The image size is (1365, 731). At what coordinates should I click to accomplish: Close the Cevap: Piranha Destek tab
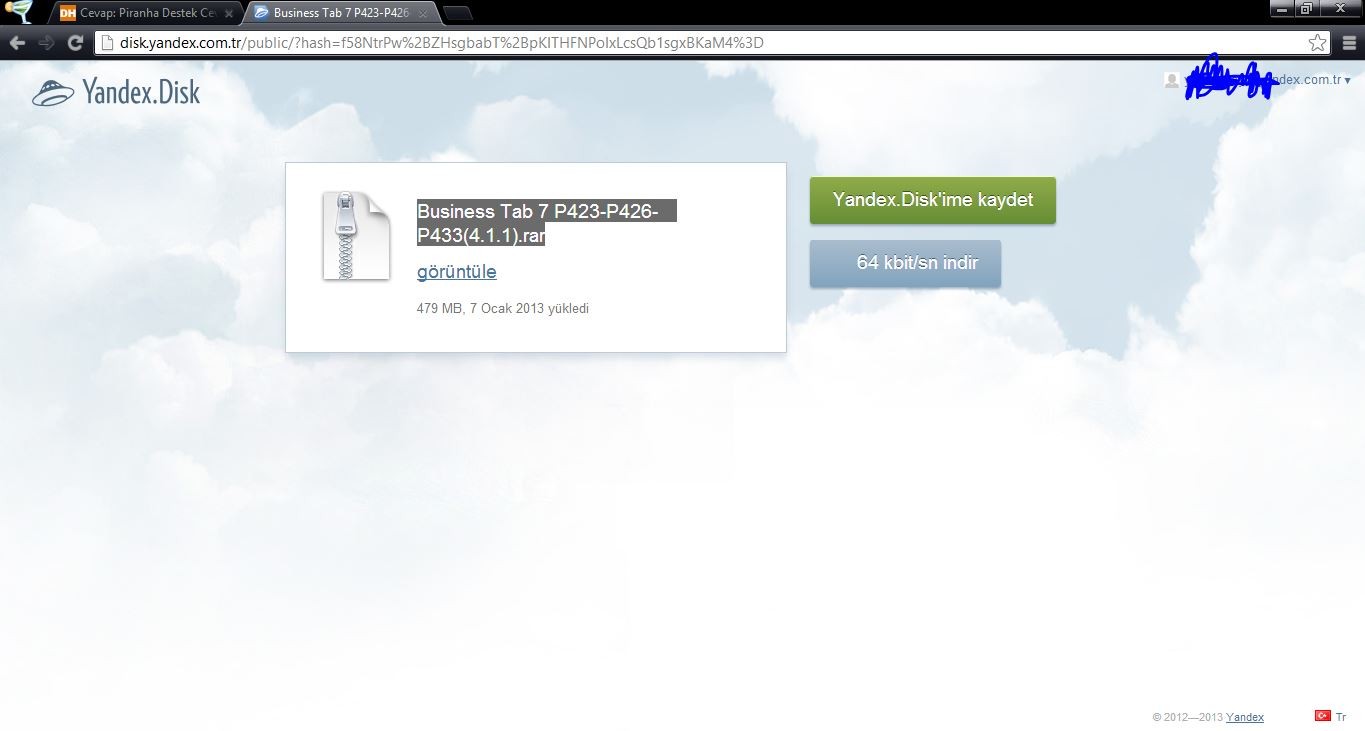click(x=228, y=14)
